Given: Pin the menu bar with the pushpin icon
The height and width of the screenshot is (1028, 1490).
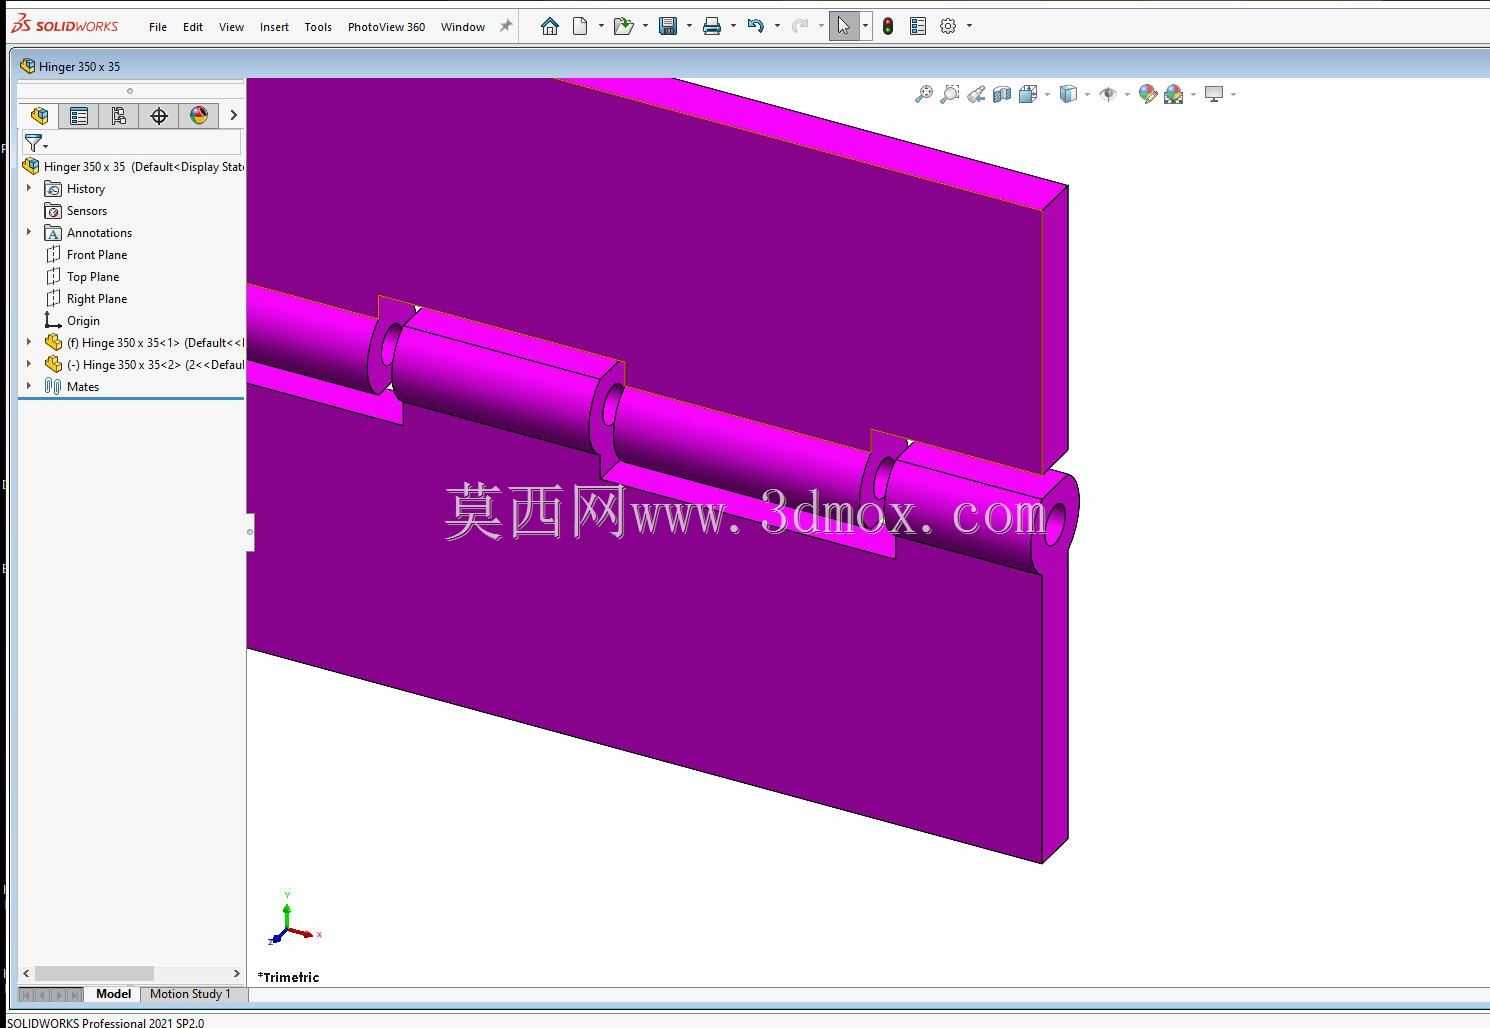Looking at the screenshot, I should tap(506, 26).
